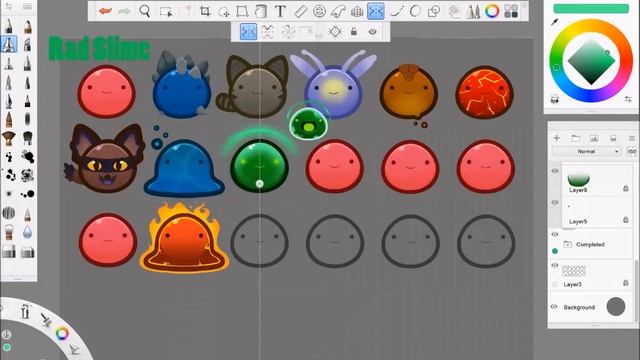Select the Distort transform tool
Image resolution: width=640 pixels, height=360 pixels.
(x=242, y=11)
